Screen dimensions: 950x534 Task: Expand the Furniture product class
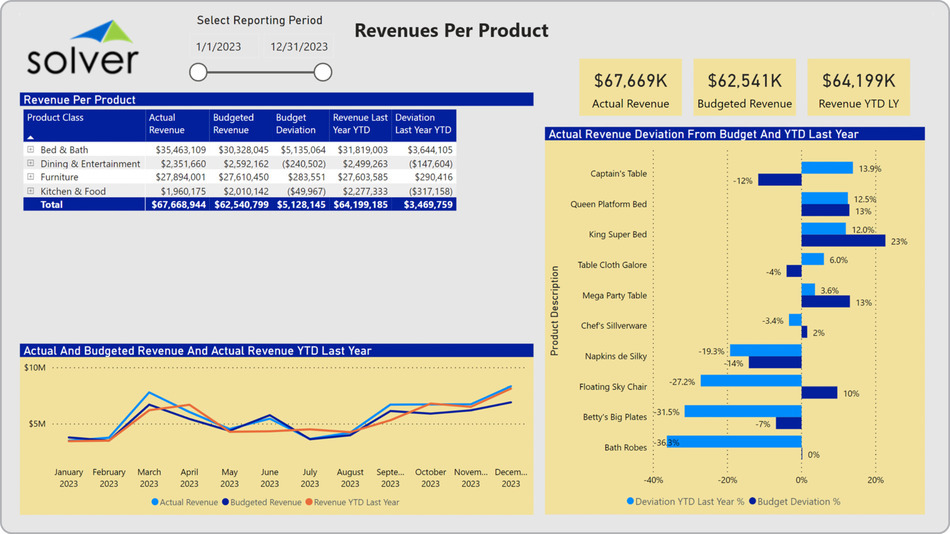[x=31, y=177]
